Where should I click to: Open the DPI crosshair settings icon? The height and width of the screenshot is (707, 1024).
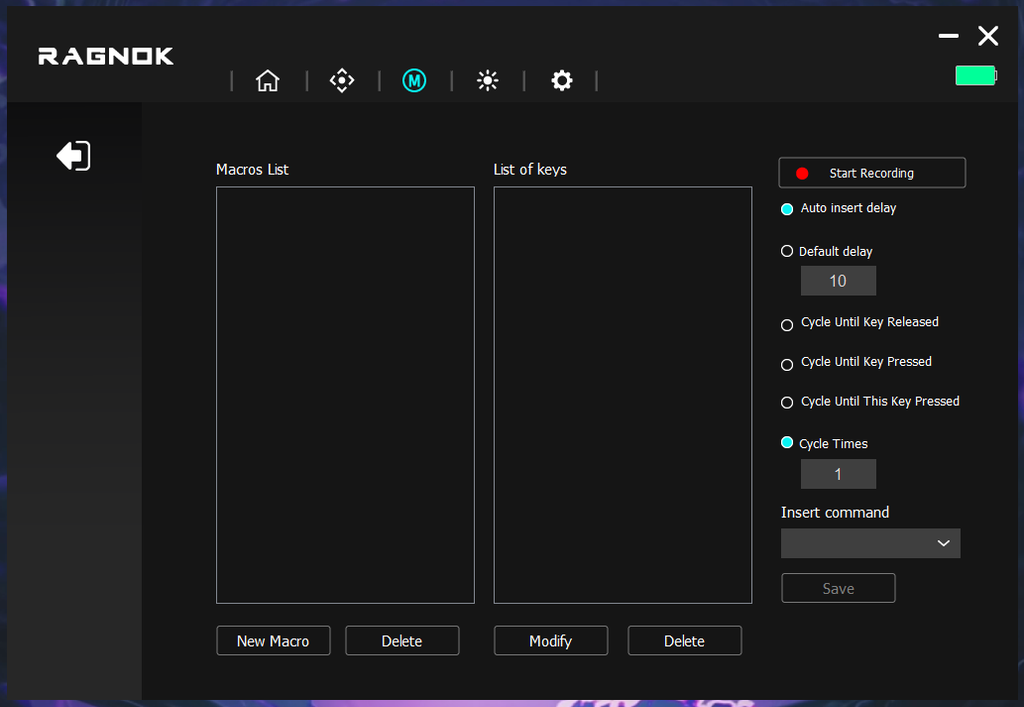tap(342, 81)
